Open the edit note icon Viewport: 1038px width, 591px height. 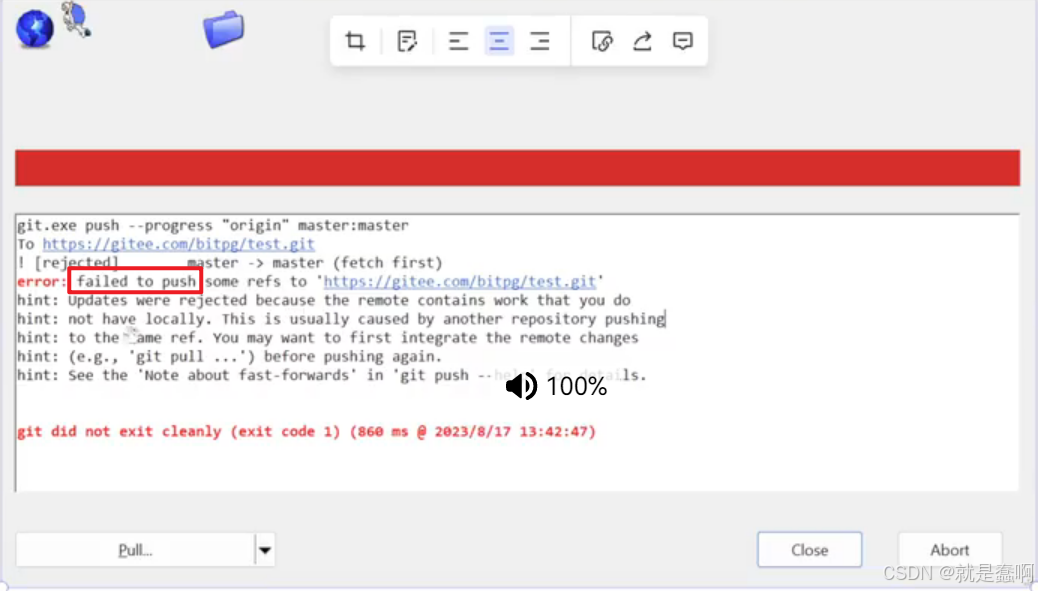(406, 41)
